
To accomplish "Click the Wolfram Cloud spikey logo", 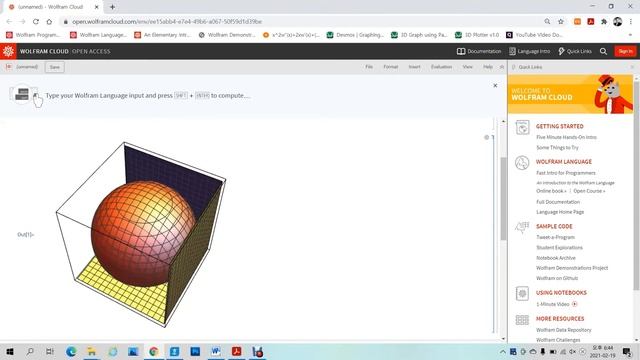I will pyautogui.click(x=8, y=51).
